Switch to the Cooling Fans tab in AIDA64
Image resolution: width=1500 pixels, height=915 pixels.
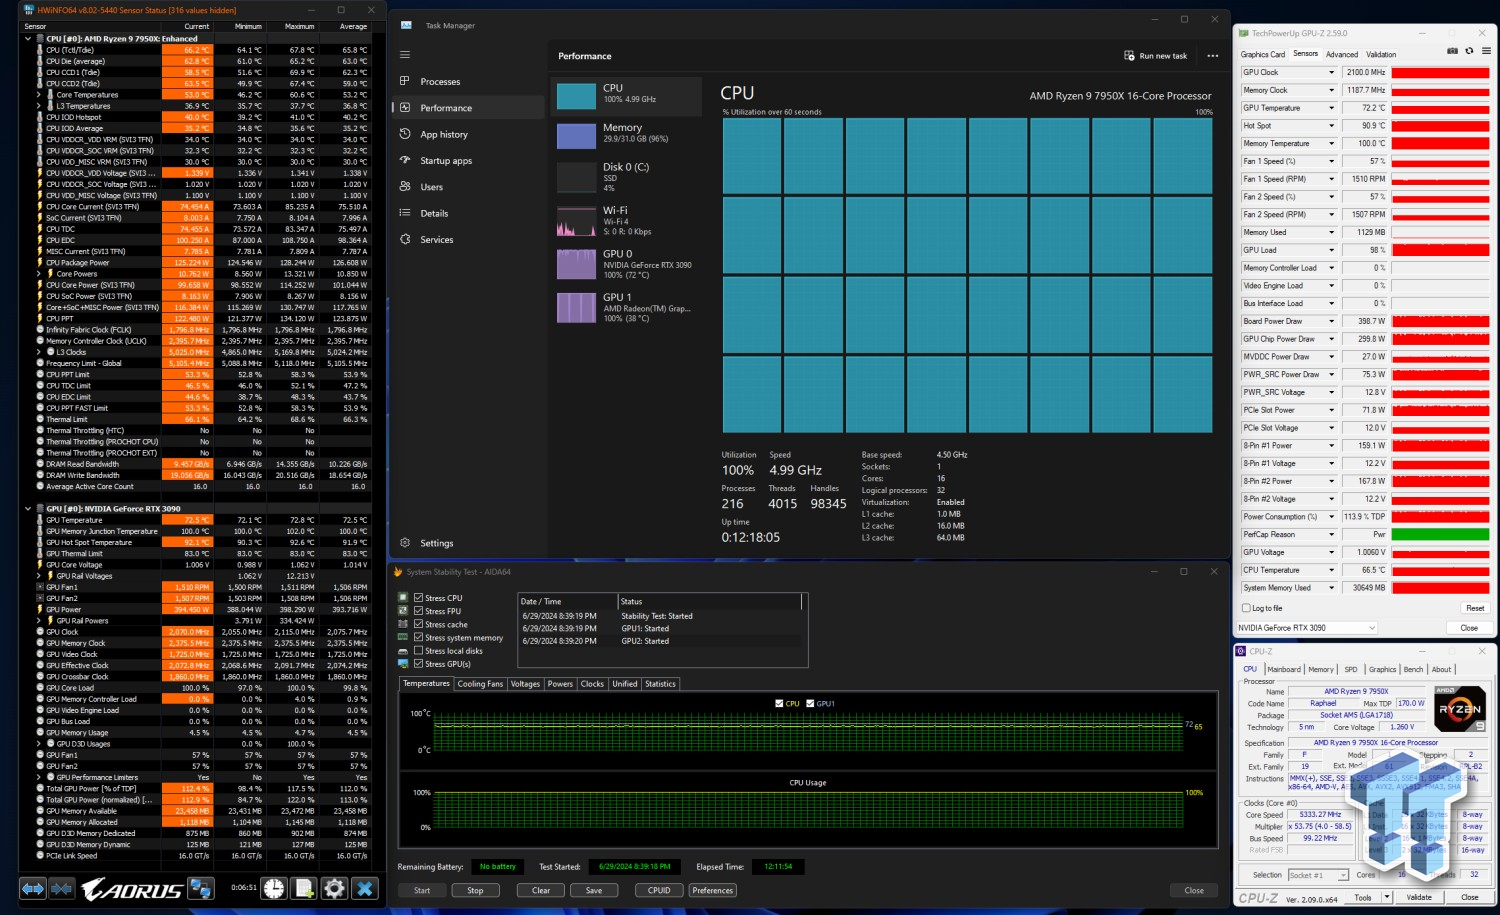(480, 684)
